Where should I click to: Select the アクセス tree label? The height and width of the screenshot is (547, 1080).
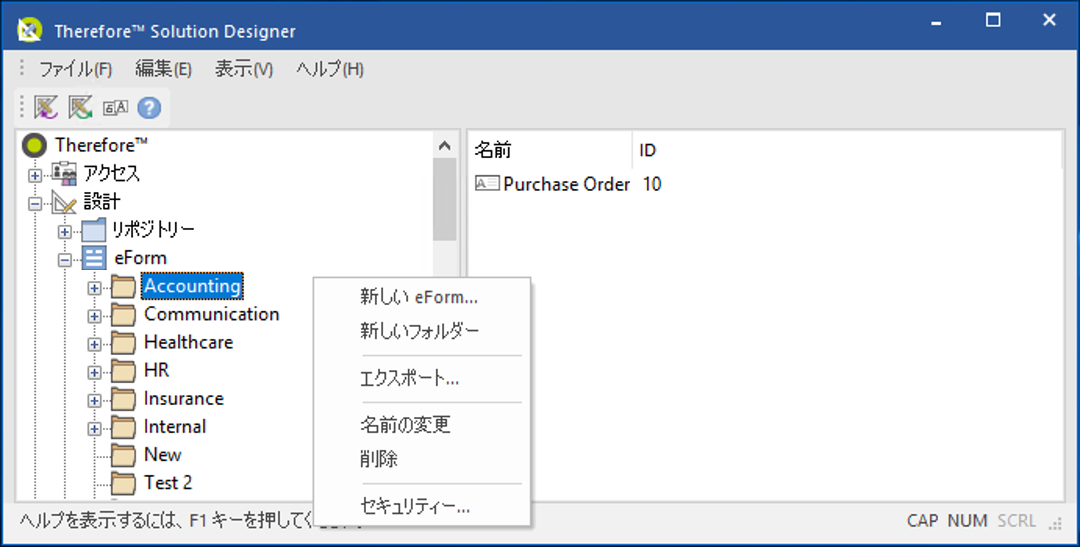click(x=112, y=174)
